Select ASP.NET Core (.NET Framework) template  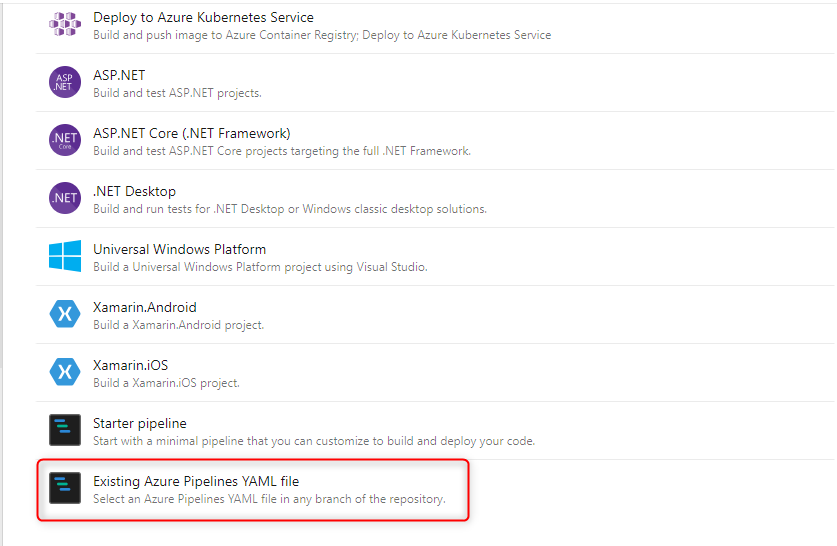(191, 133)
